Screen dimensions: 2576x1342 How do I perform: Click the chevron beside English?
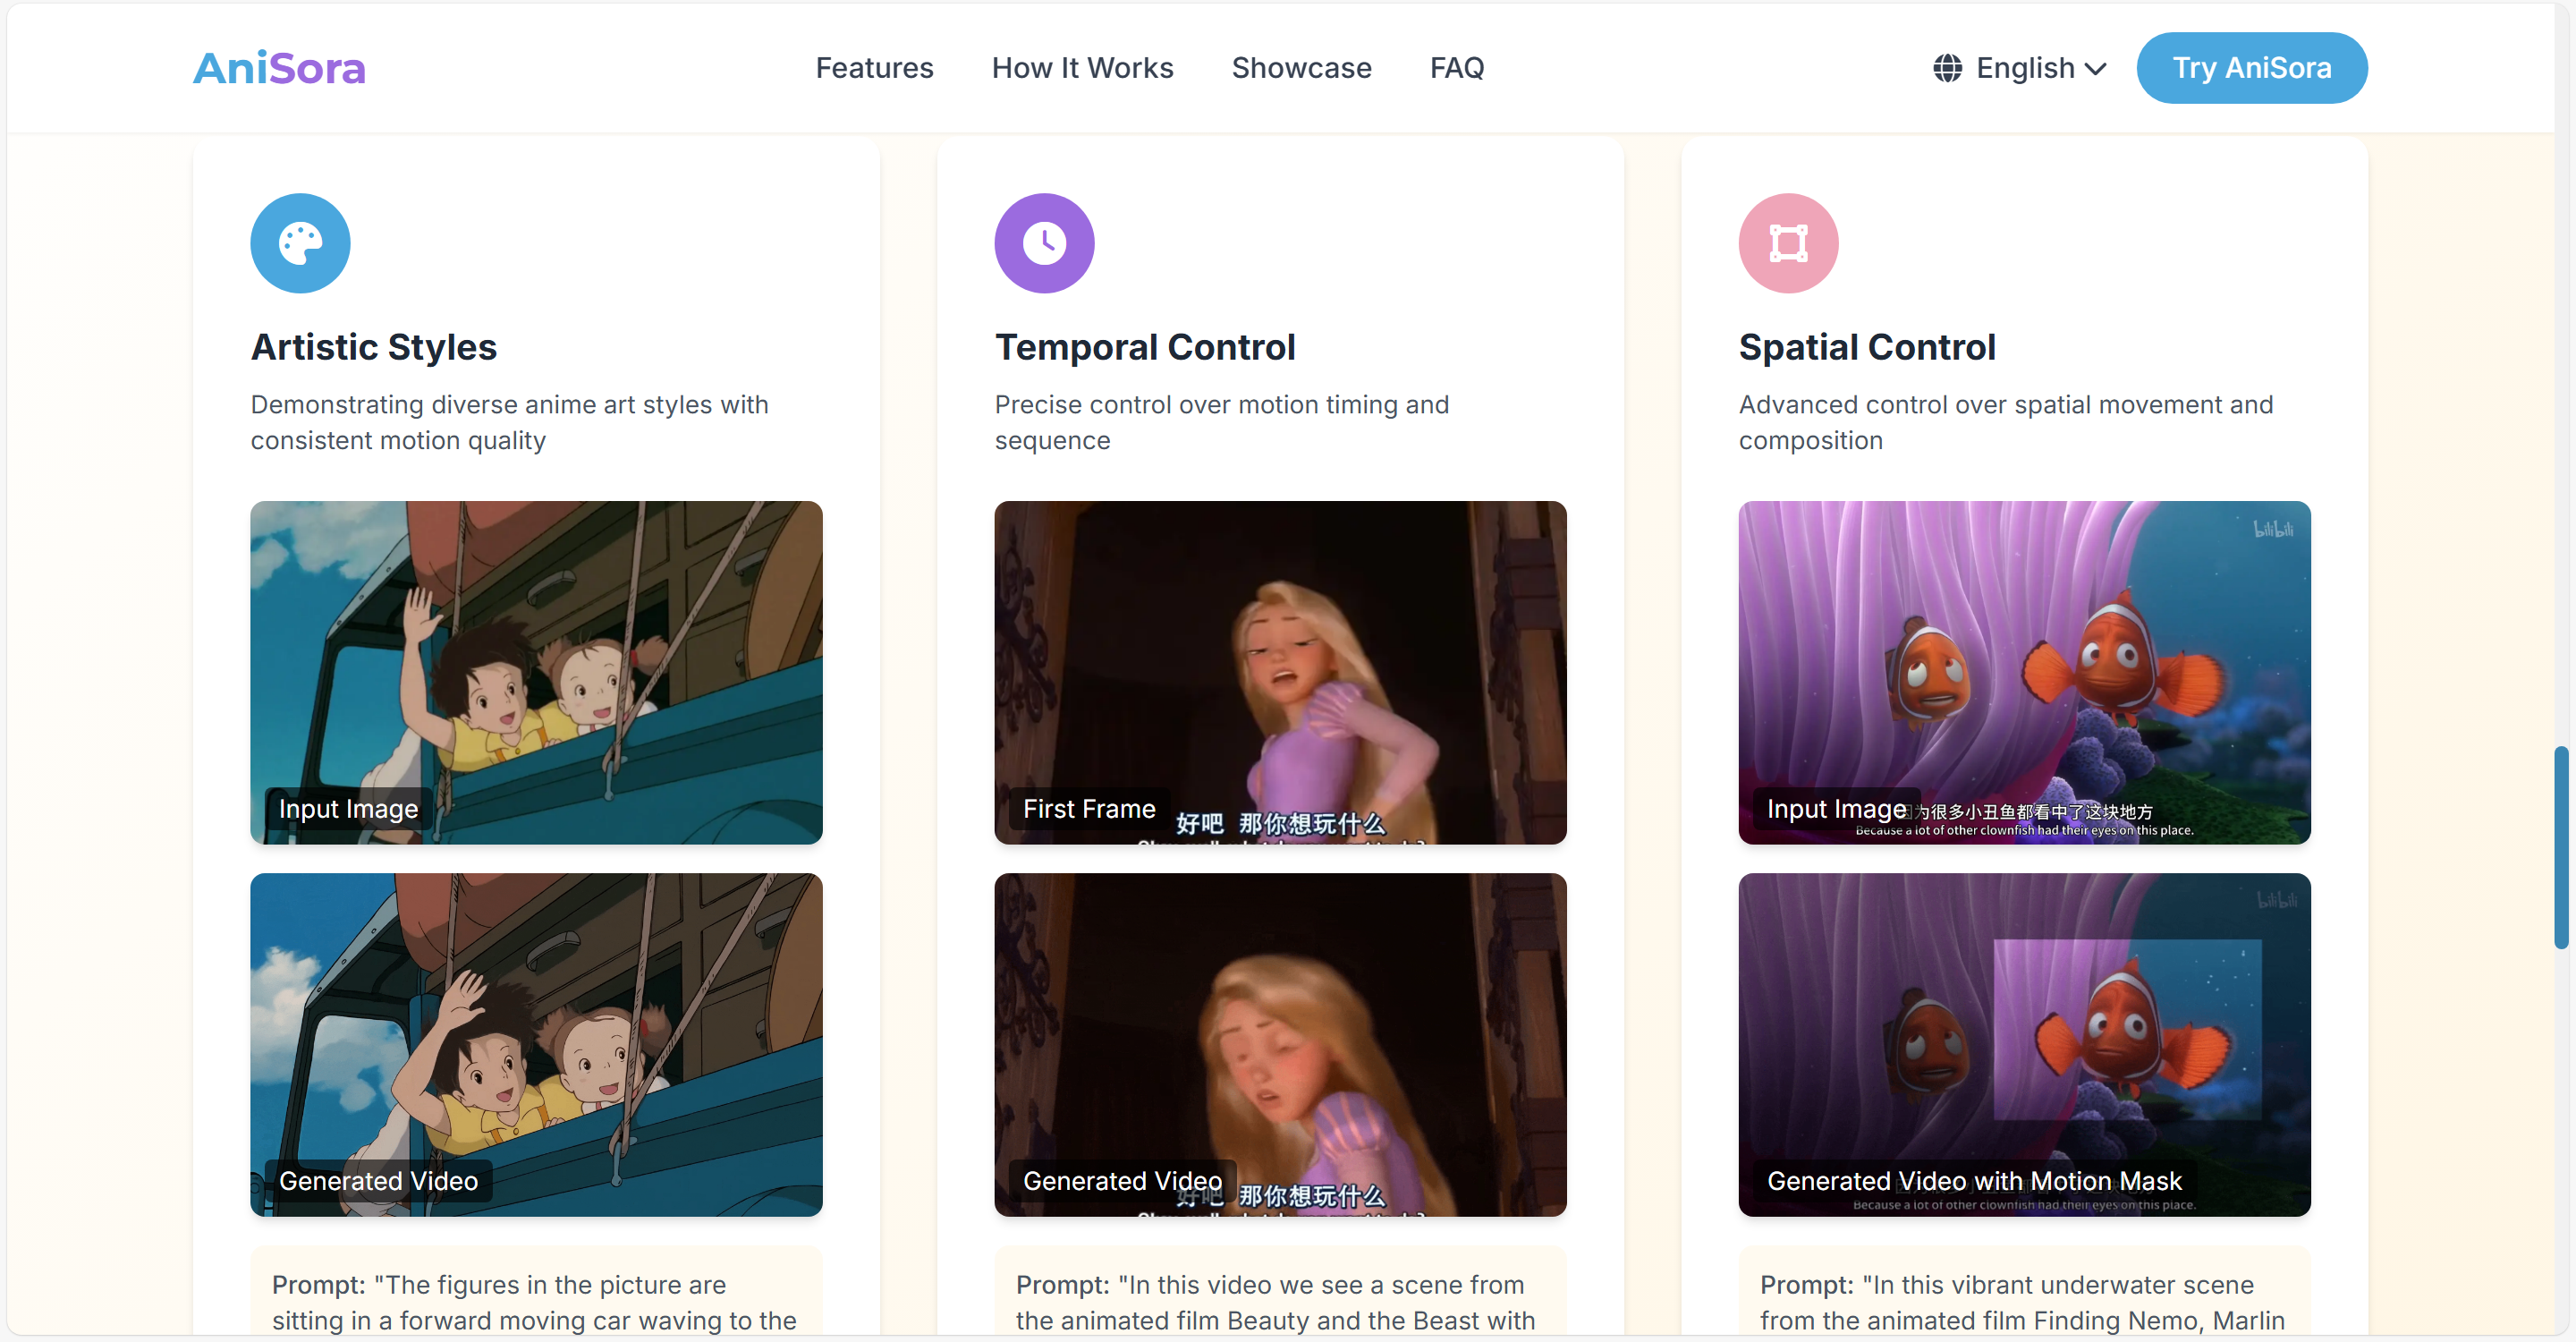[x=2097, y=69]
